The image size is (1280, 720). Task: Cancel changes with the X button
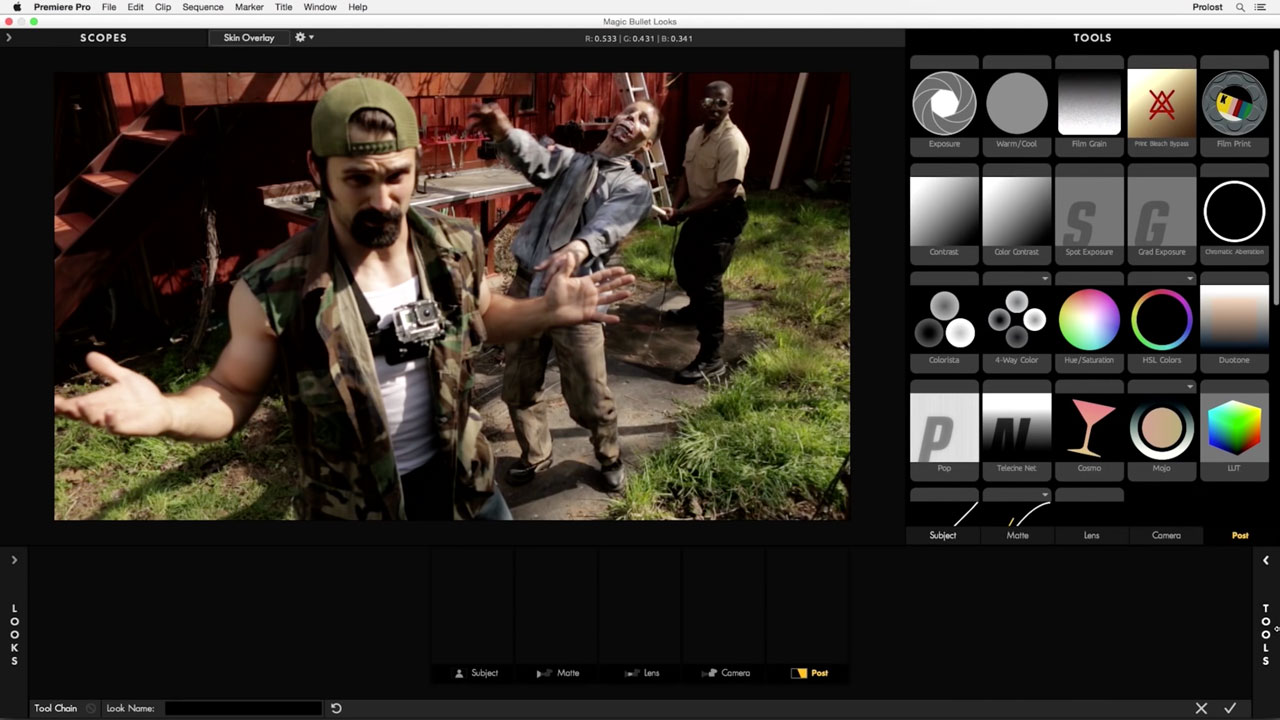(1201, 708)
